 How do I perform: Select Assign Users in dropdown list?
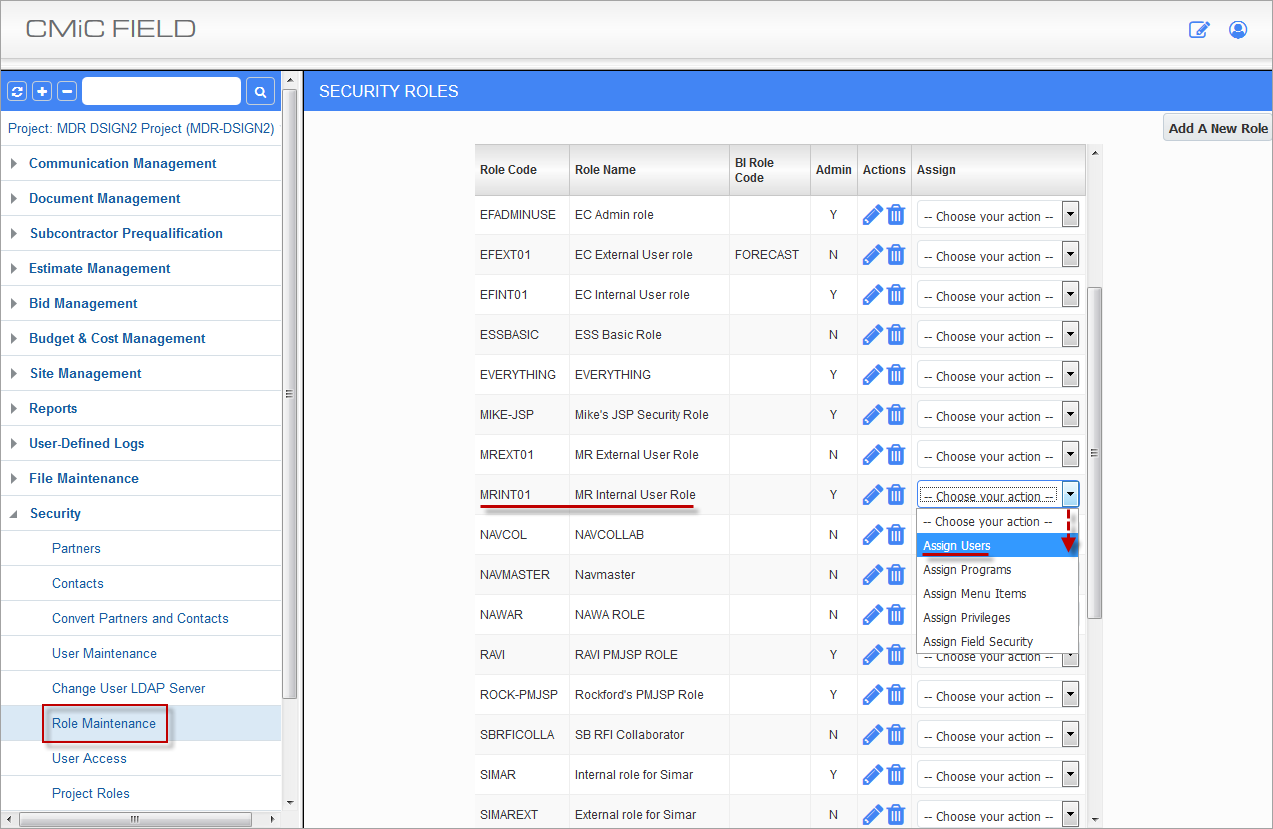pos(997,546)
